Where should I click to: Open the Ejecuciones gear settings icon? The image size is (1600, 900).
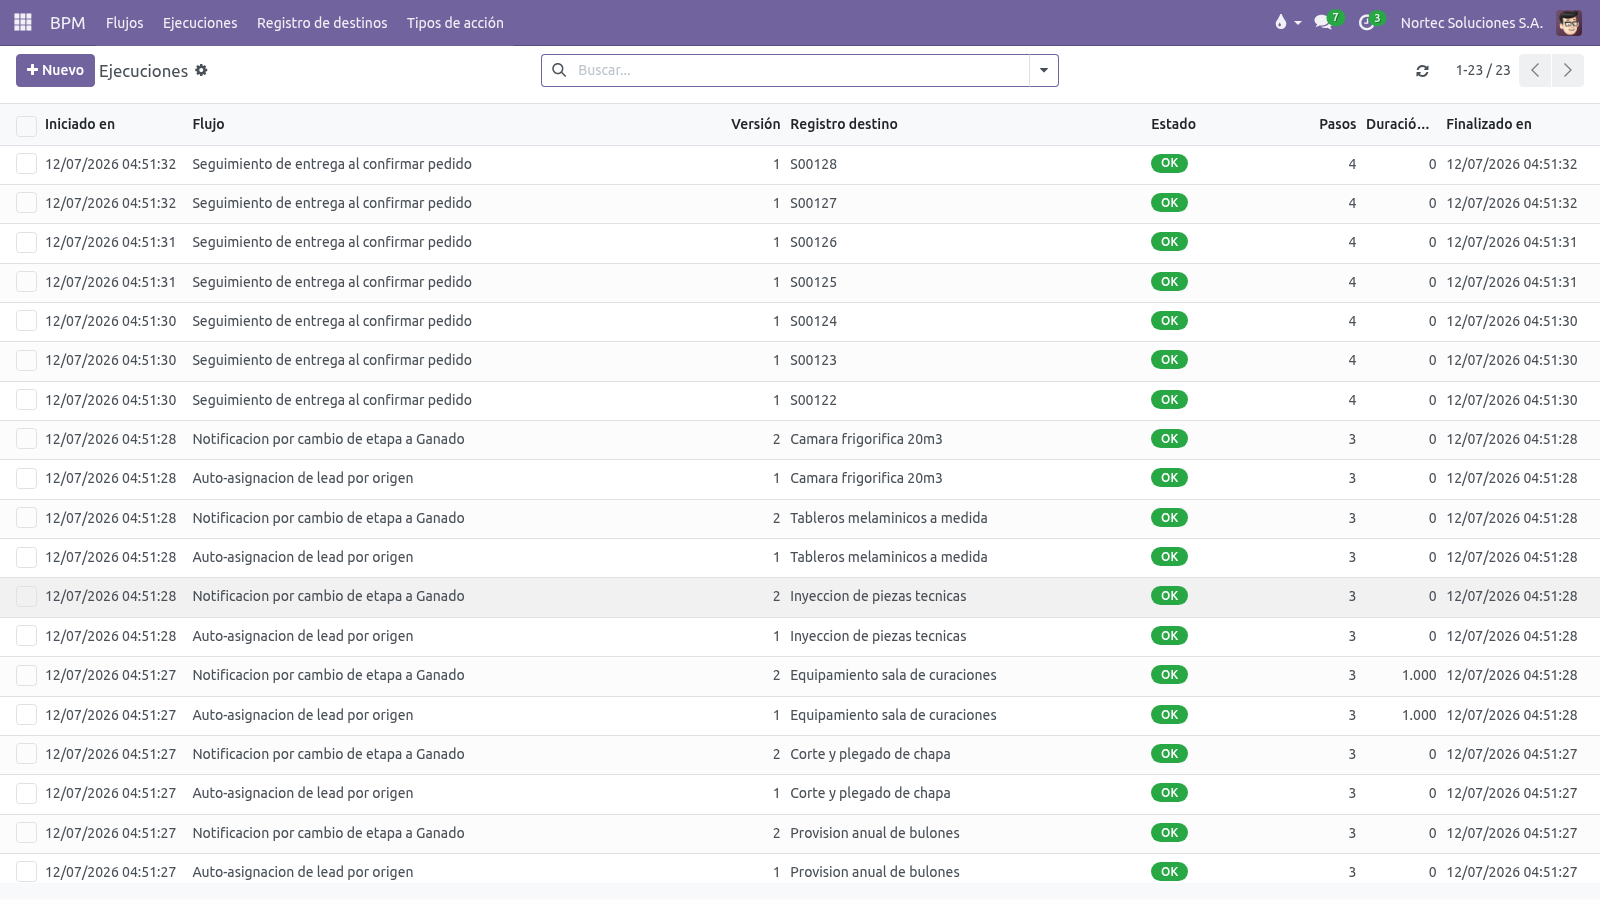coord(201,70)
